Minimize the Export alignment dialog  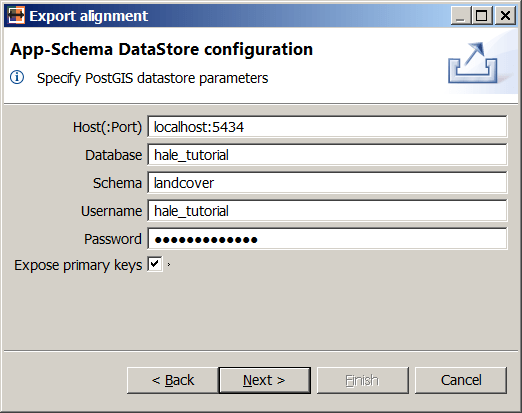460,15
